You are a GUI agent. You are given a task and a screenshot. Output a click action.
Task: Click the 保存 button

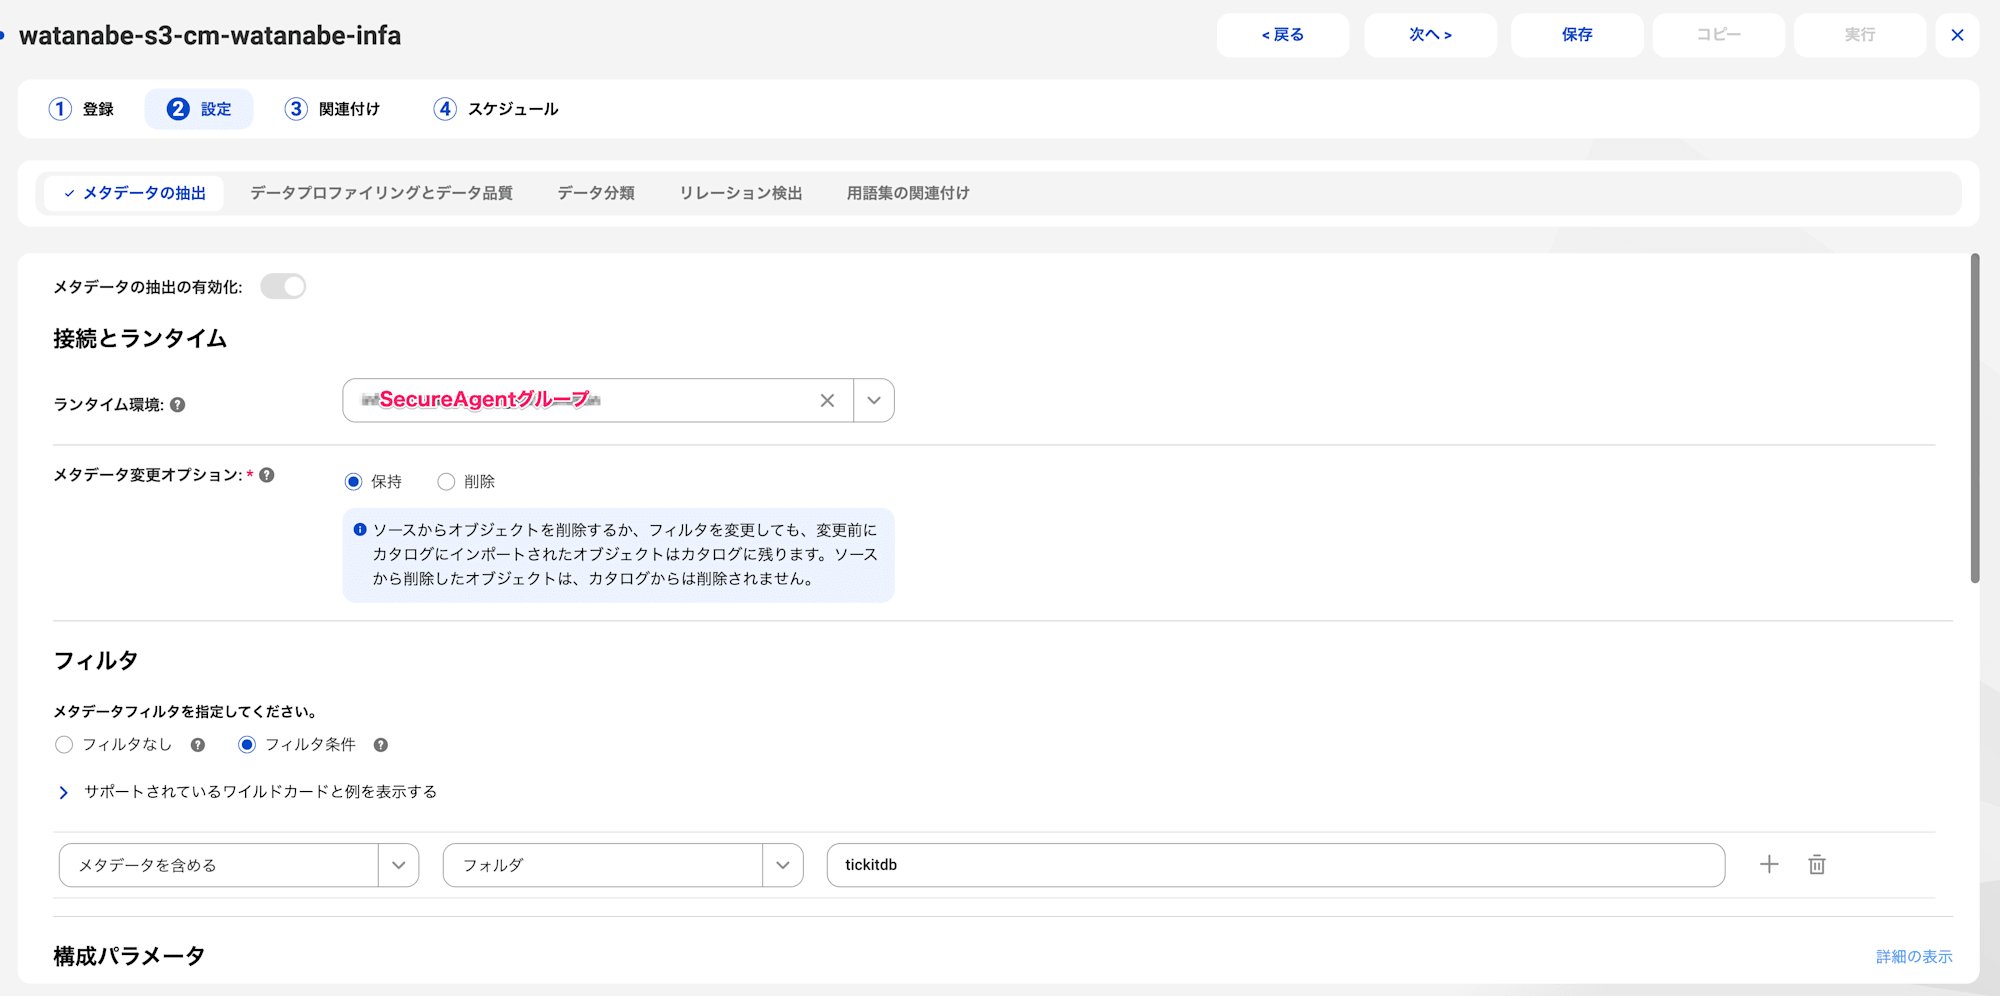[1577, 35]
